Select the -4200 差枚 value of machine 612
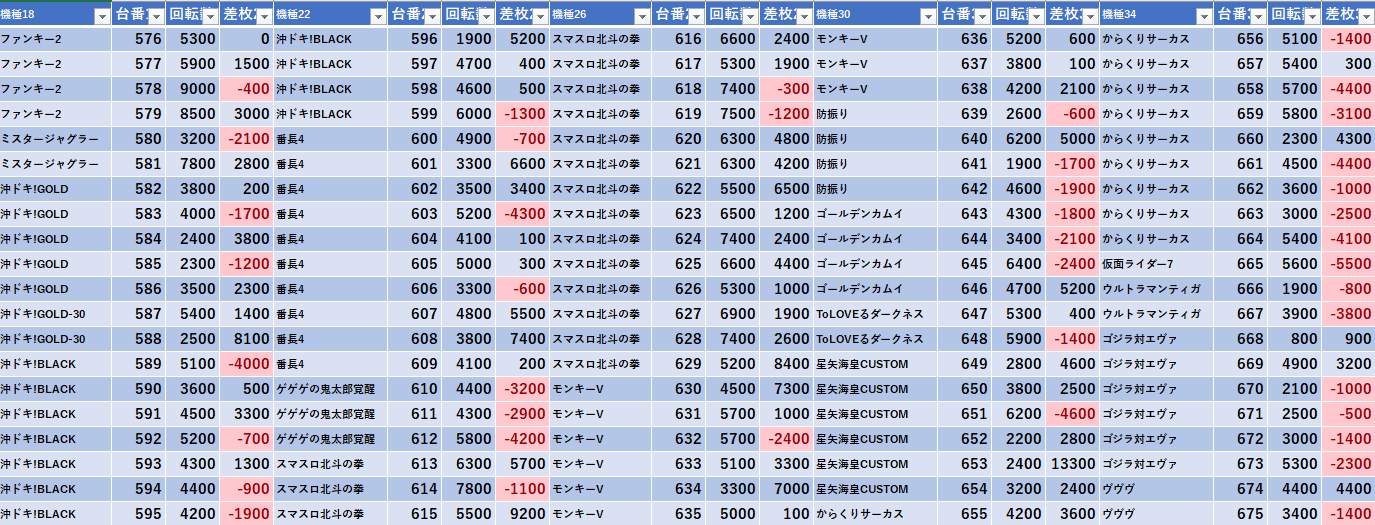Viewport: 1375px width, 525px height. click(x=522, y=439)
